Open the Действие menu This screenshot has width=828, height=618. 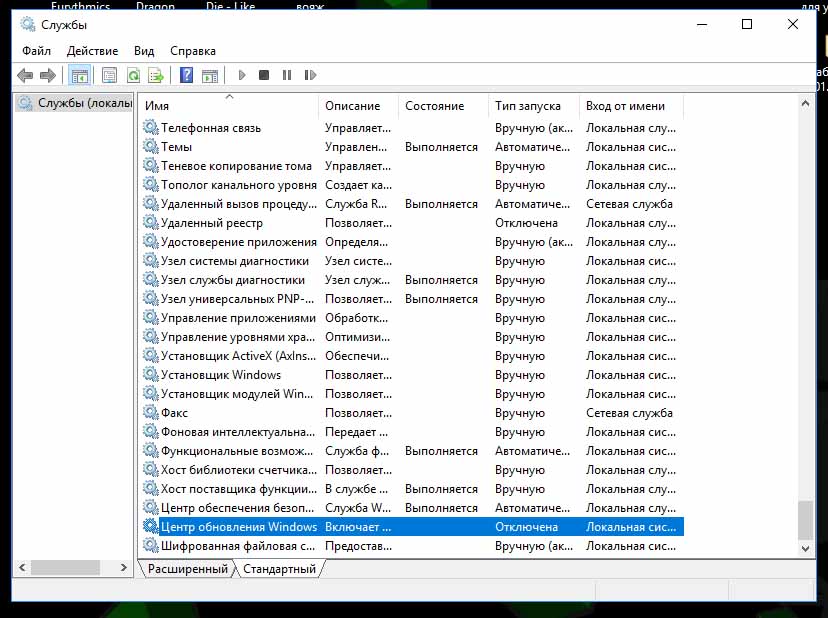coord(92,51)
